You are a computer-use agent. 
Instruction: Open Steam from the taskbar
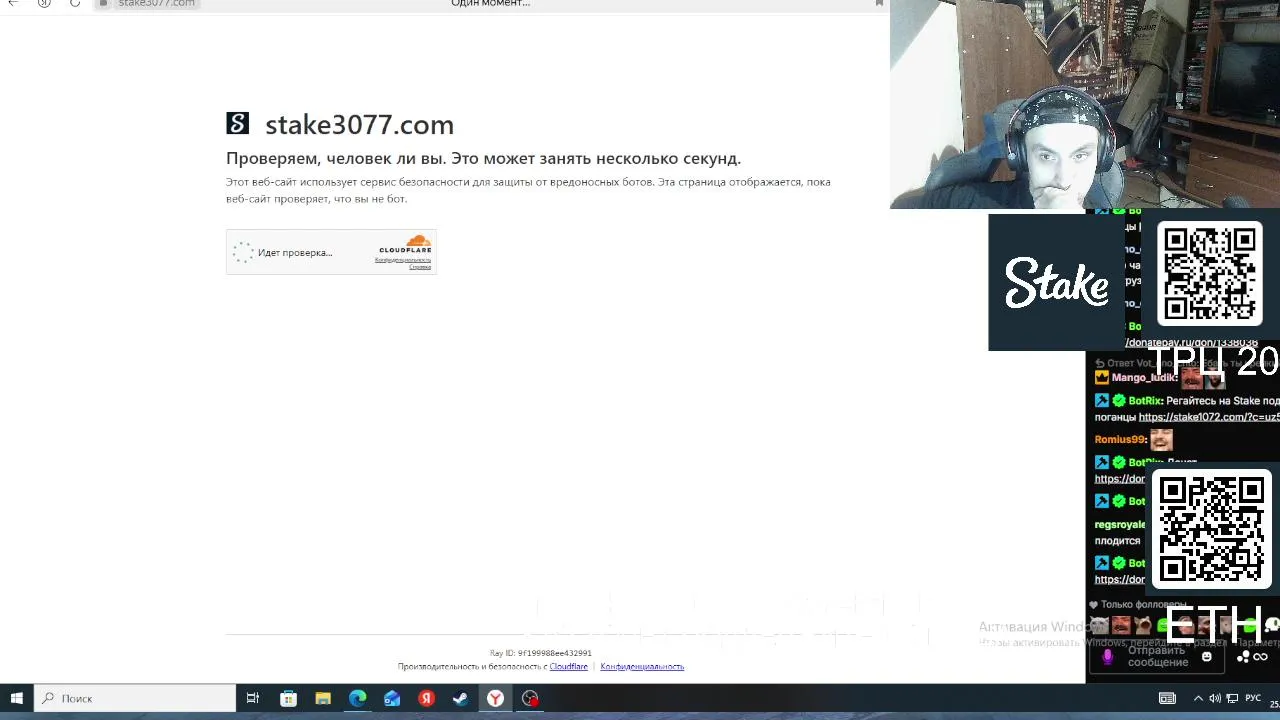pyautogui.click(x=461, y=698)
